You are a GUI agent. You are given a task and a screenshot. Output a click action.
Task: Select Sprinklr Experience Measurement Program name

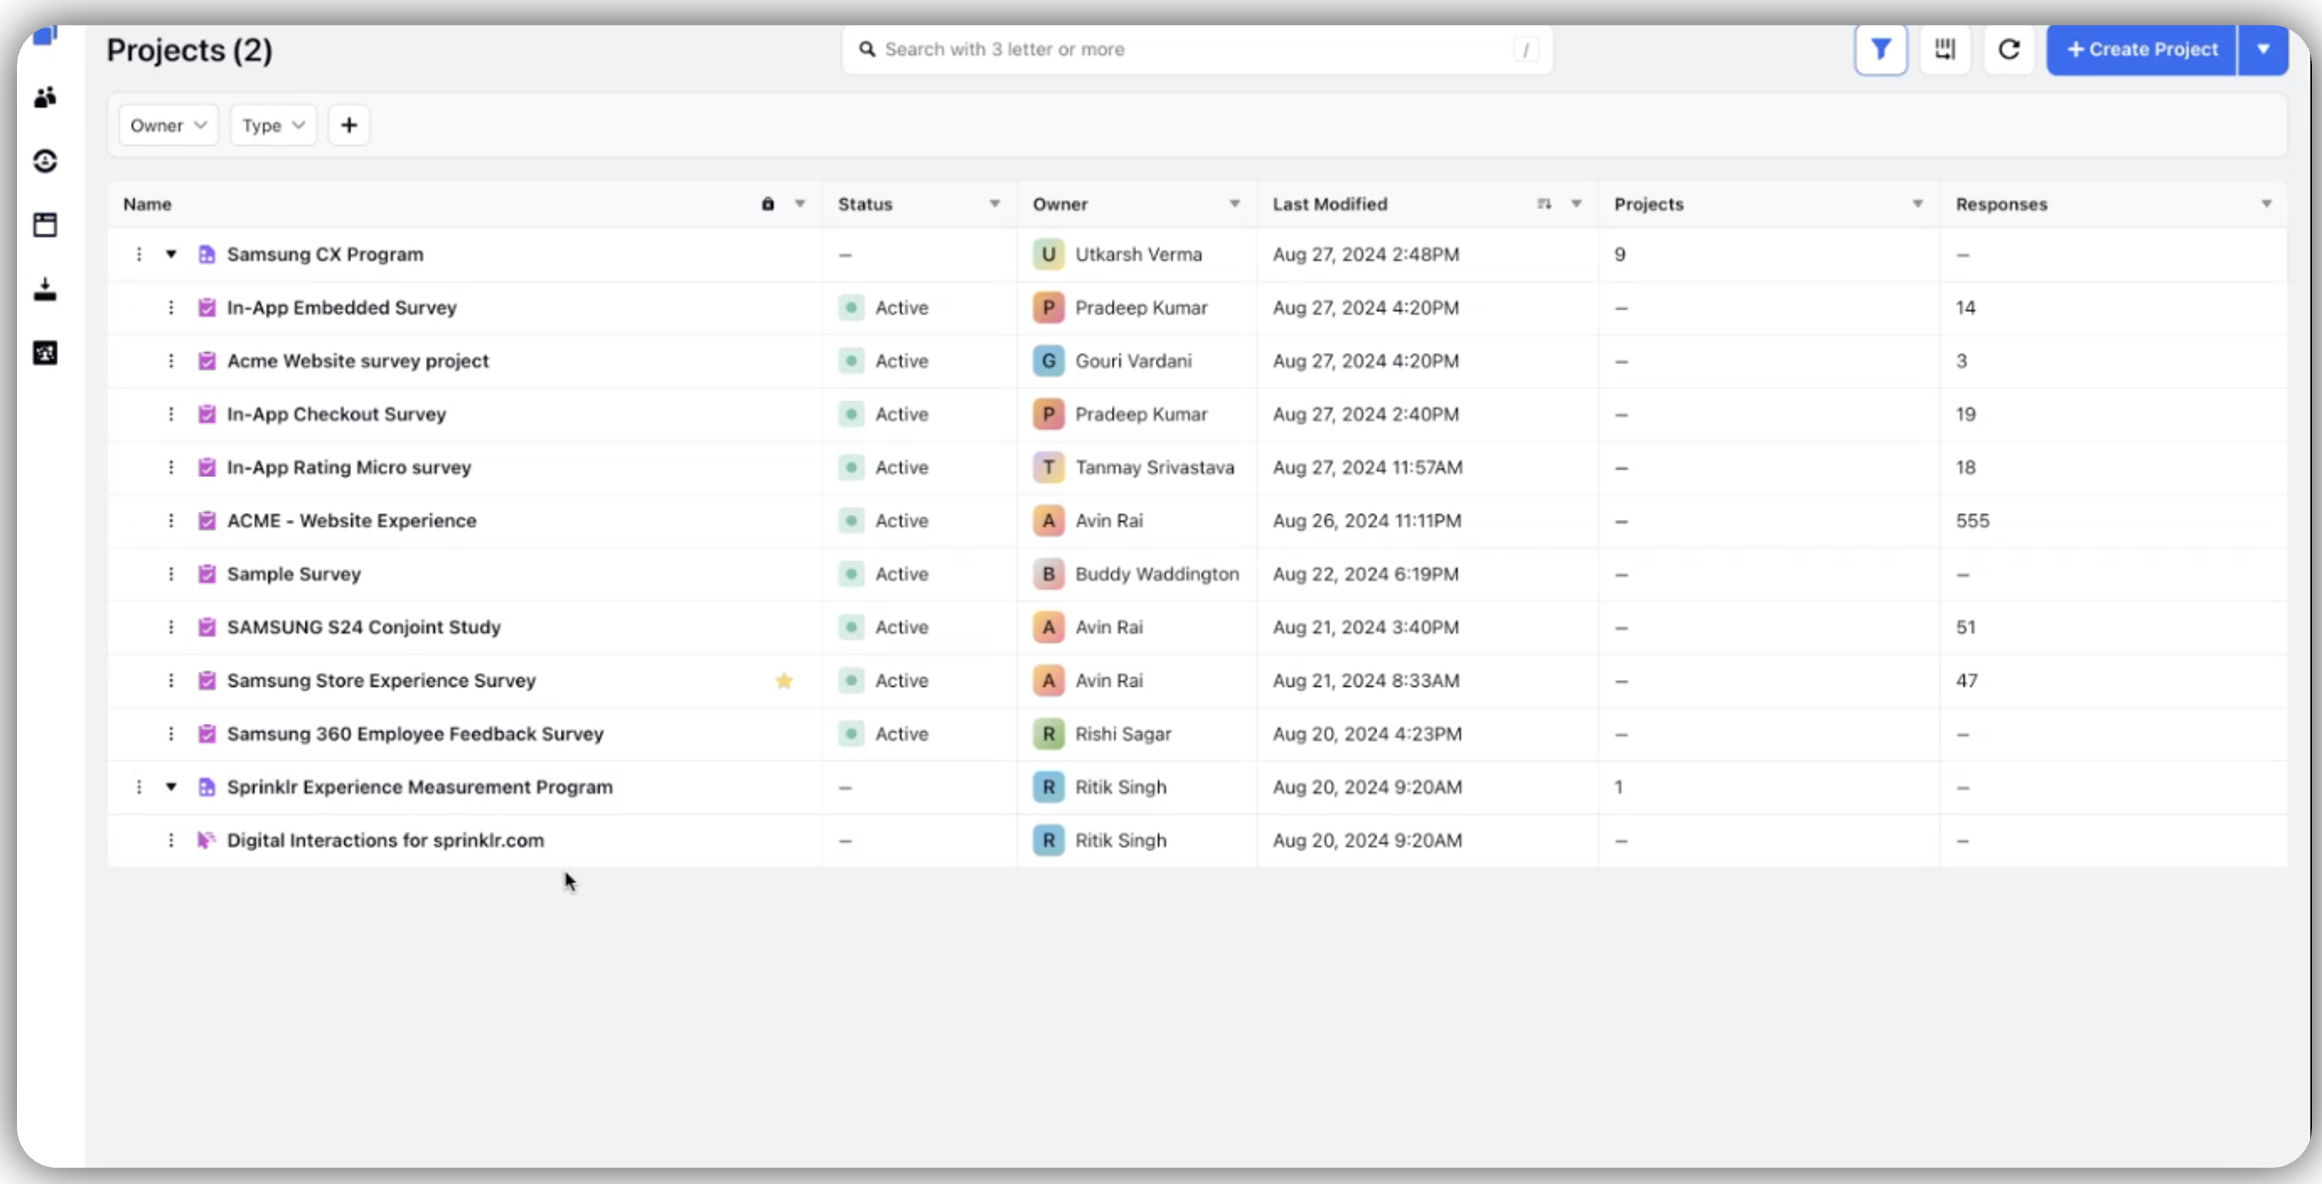coord(419,787)
